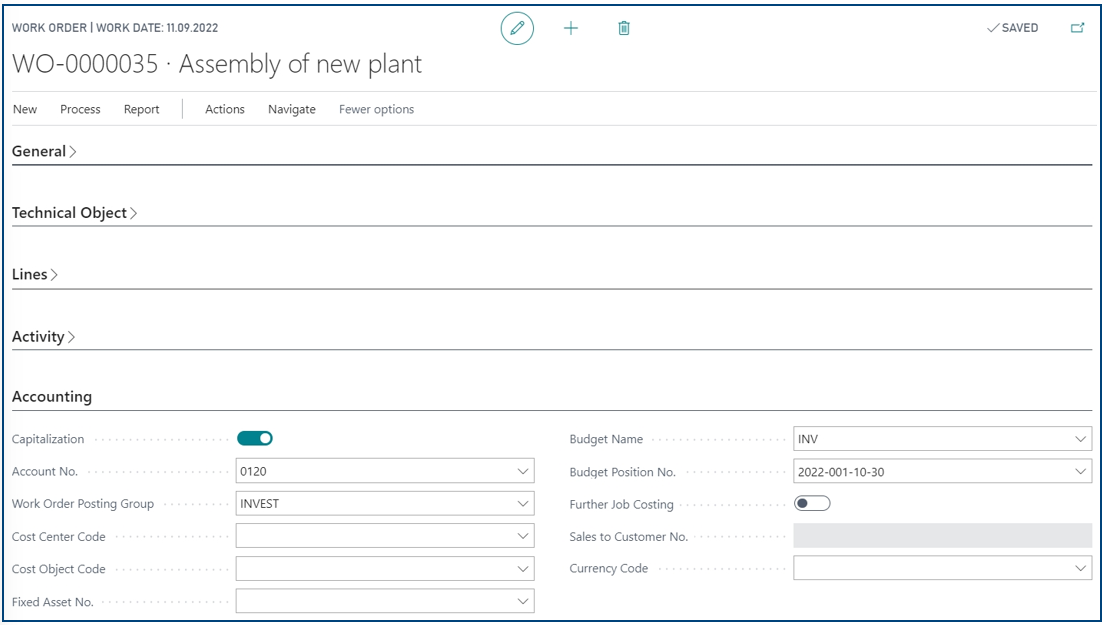This screenshot has height=625, width=1105.
Task: Click the Budget Name field with INV
Action: click(942, 439)
